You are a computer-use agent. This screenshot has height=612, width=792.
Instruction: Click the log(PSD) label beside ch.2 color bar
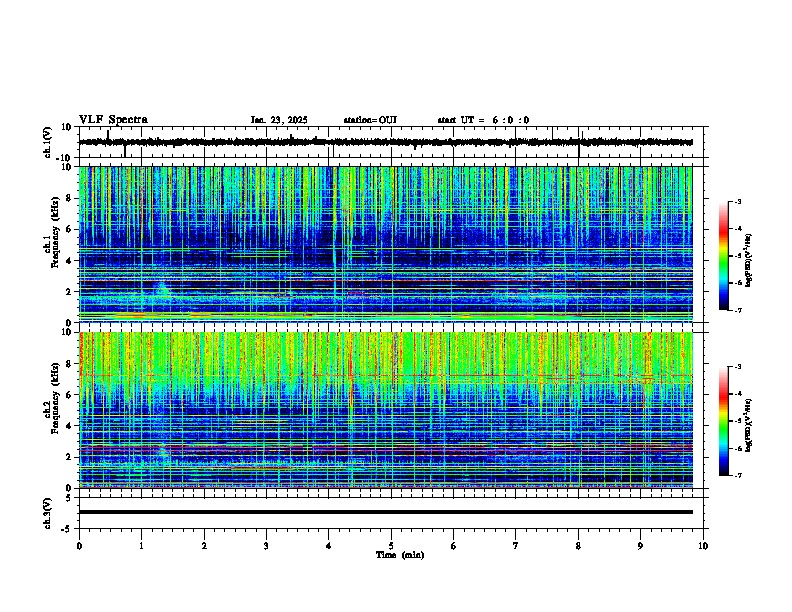click(749, 425)
